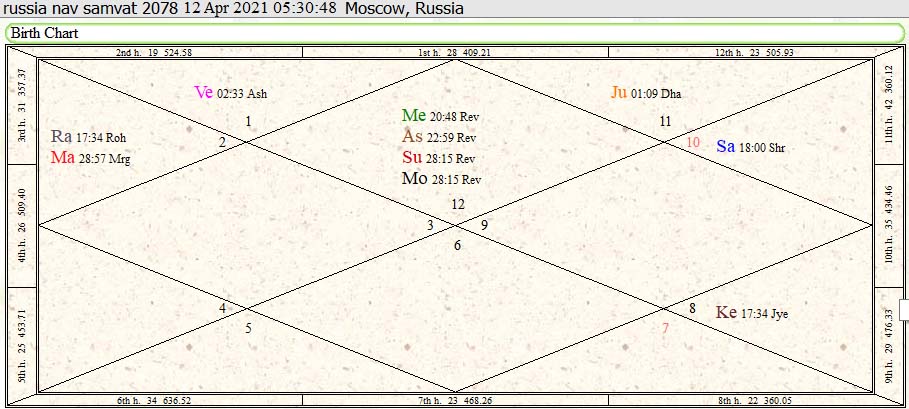The width and height of the screenshot is (909, 409).
Task: Select the 12th h. label on top border
Action: pyautogui.click(x=753, y=52)
